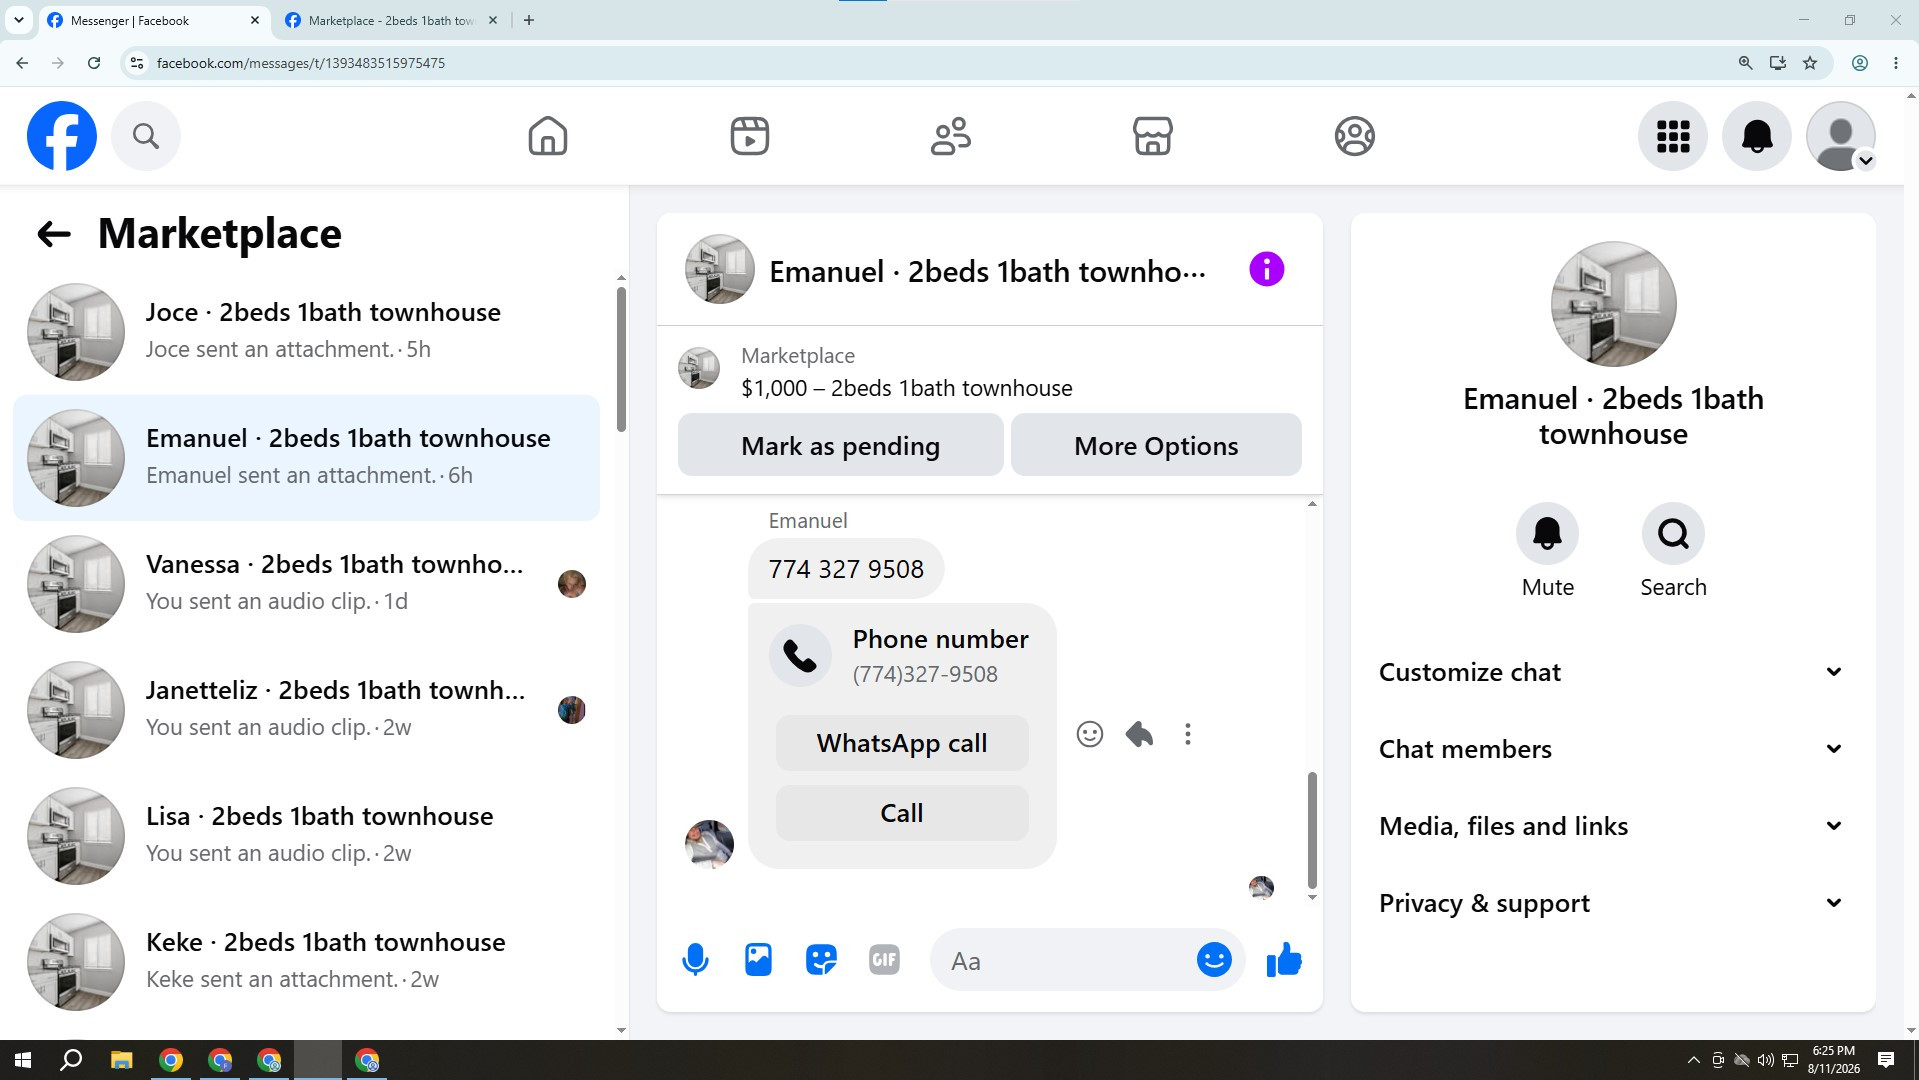
Task: Choose a sticker
Action: pos(822,961)
